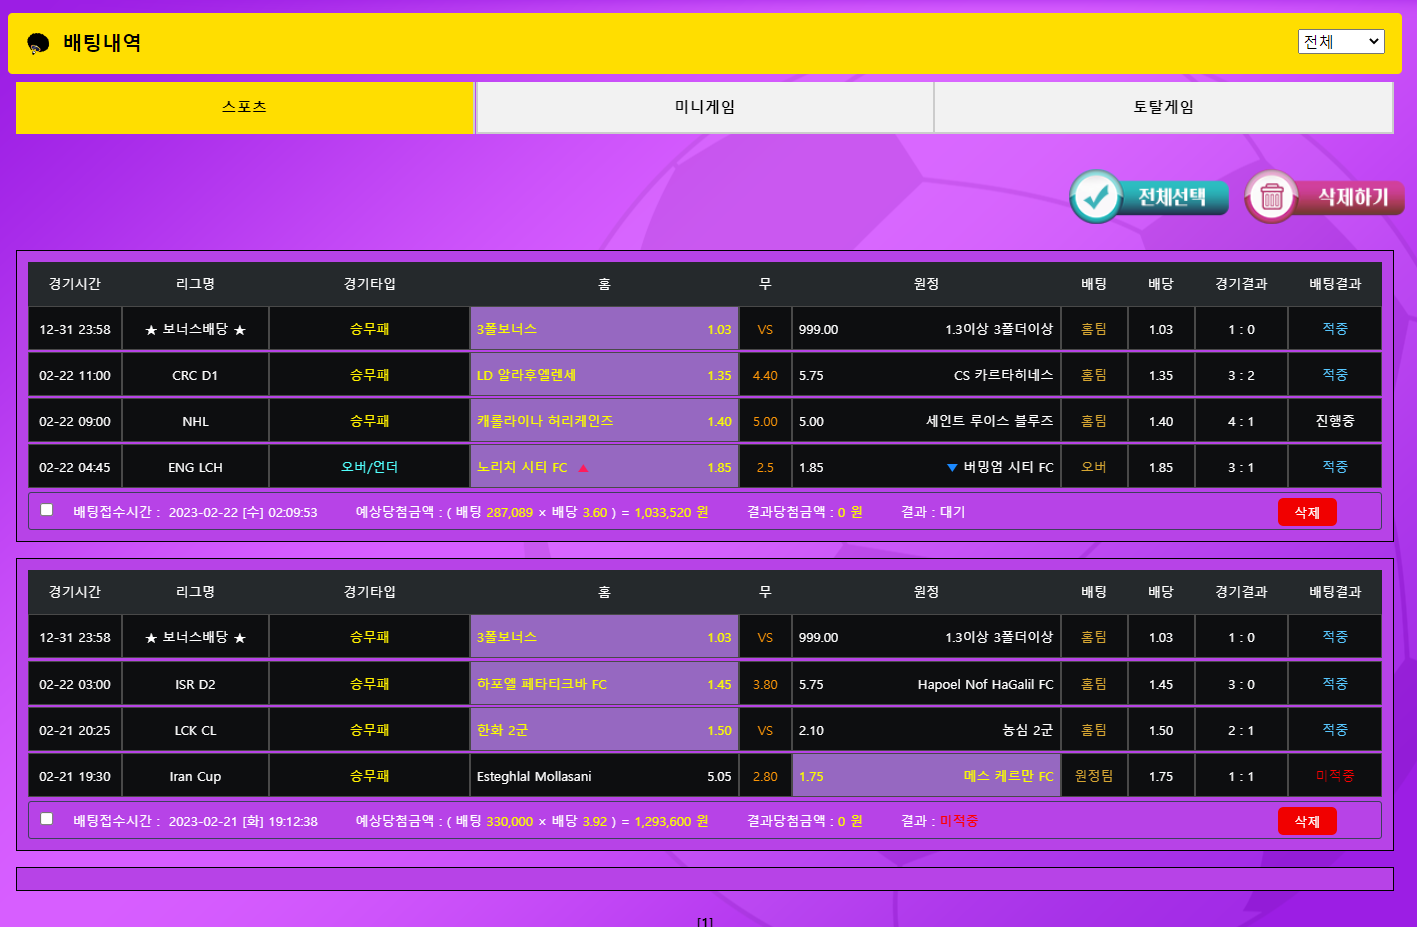Click the checkmark icon on 전체선택
This screenshot has width=1417, height=927.
coord(1096,197)
